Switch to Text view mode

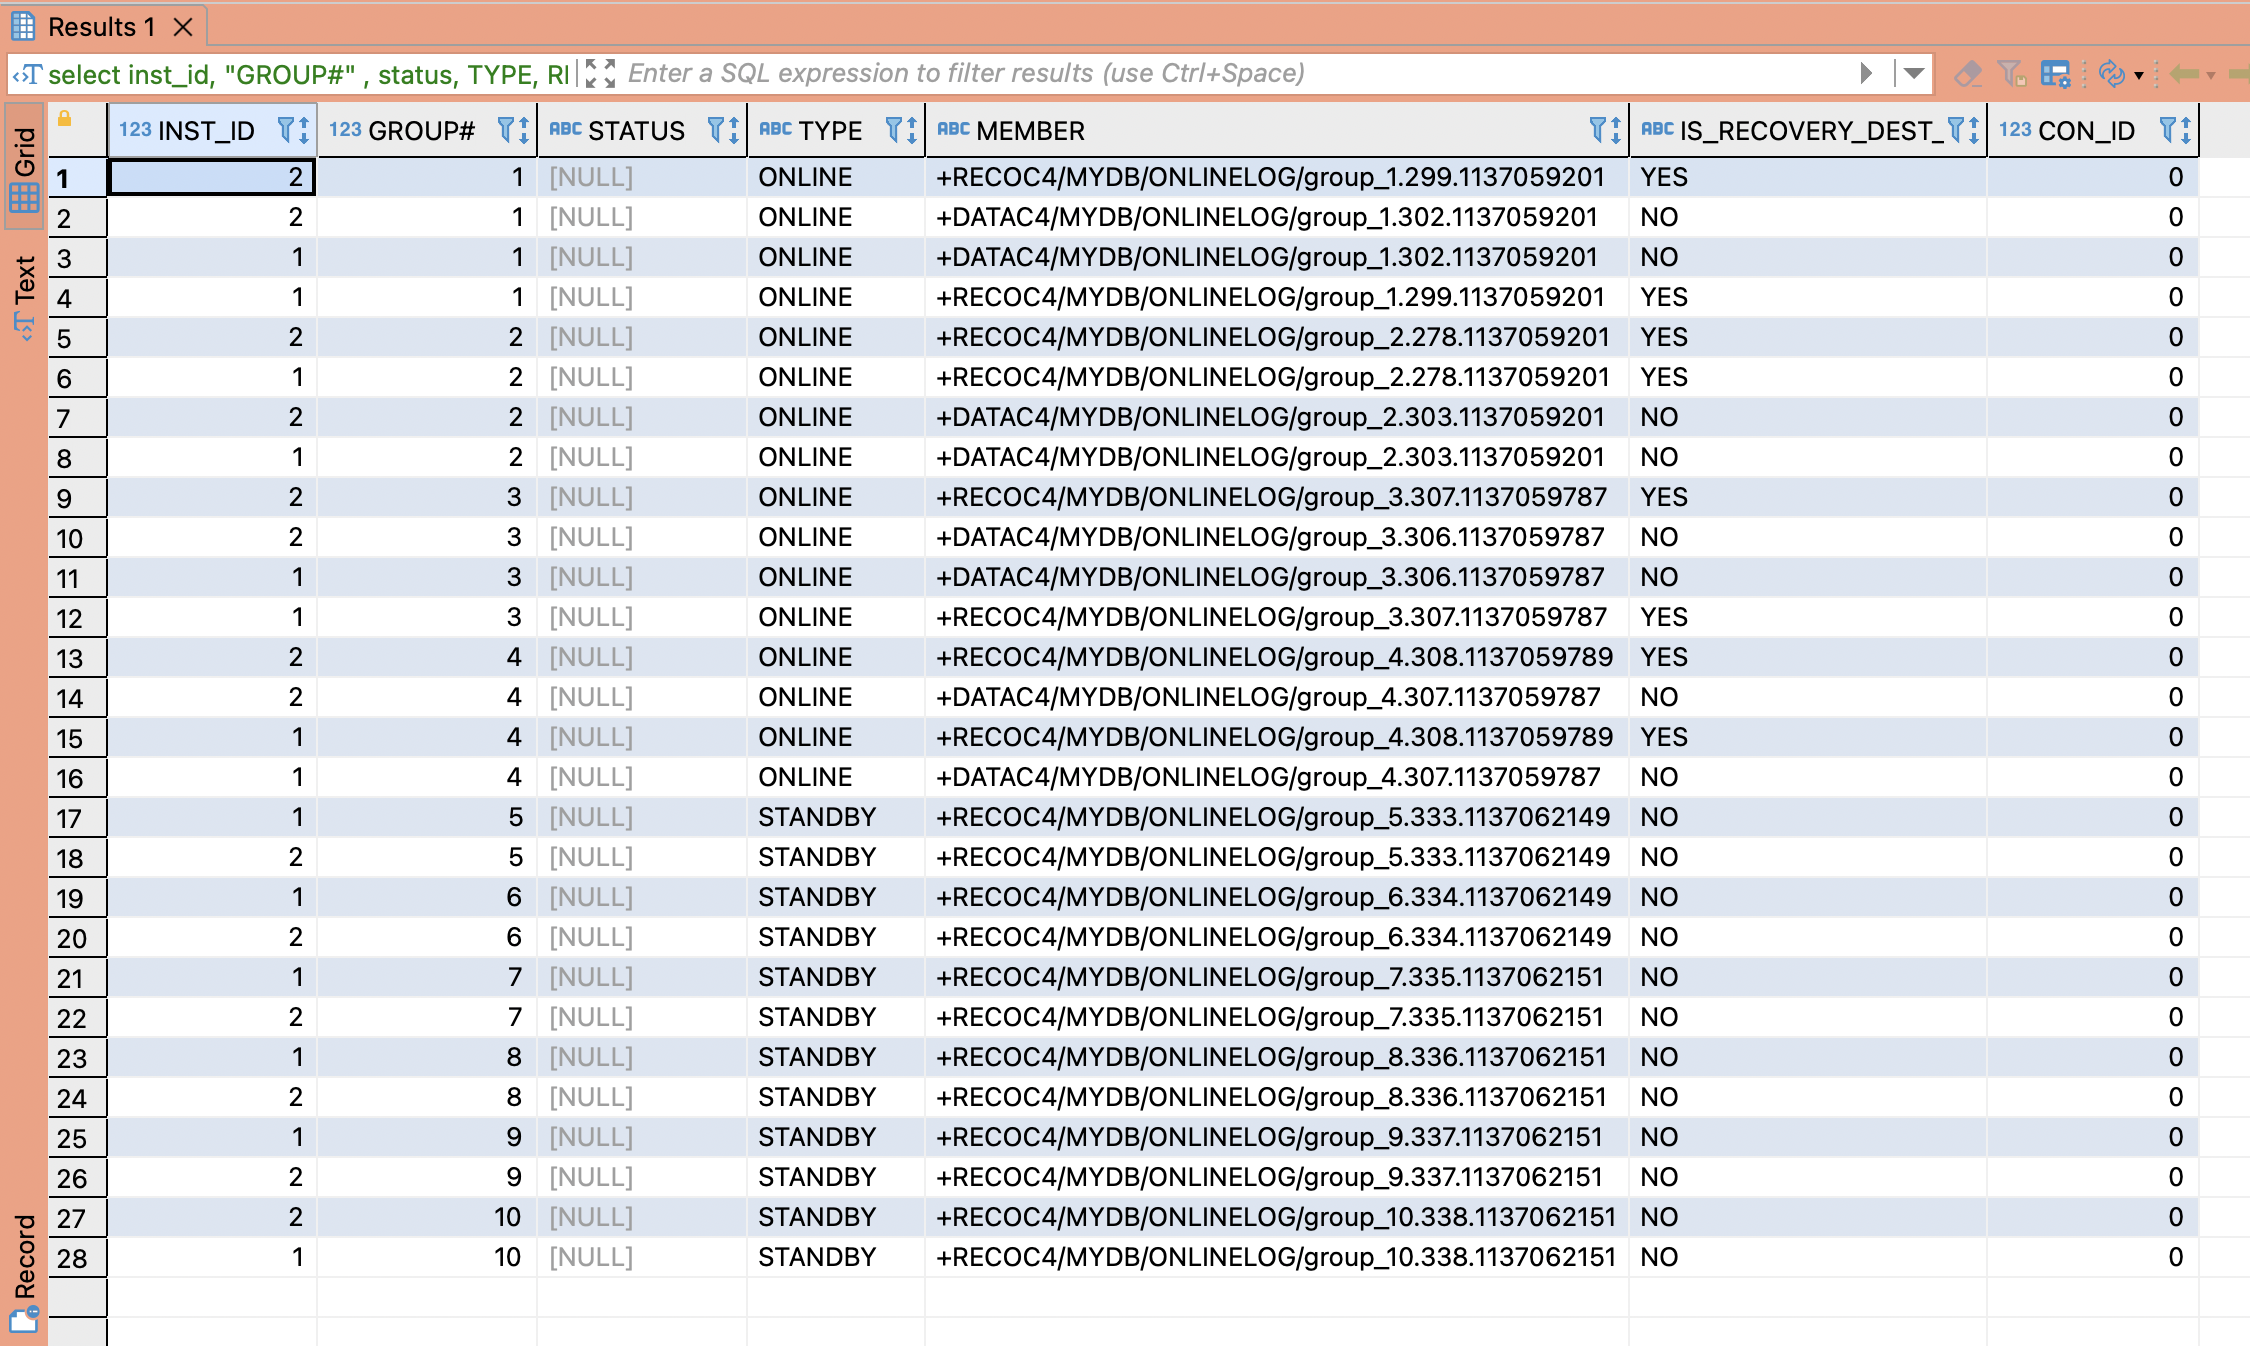24,297
